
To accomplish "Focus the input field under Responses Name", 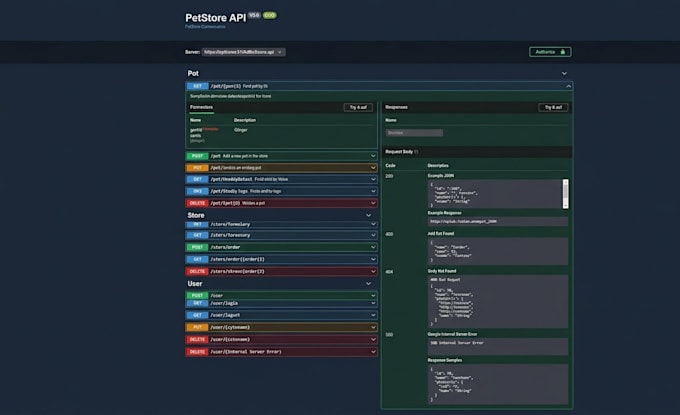I will click(x=414, y=133).
